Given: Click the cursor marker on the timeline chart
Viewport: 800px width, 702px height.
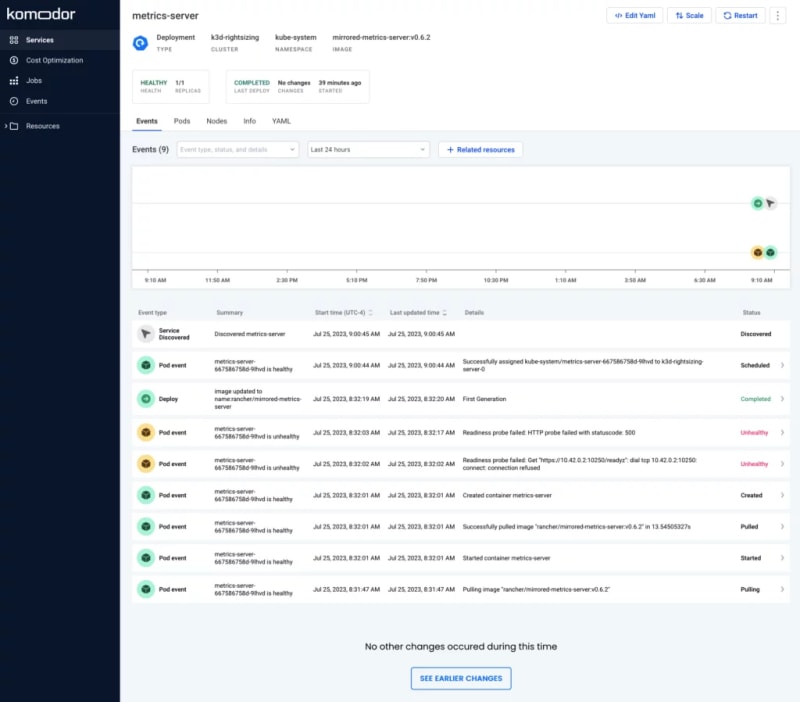Looking at the screenshot, I should [x=770, y=203].
